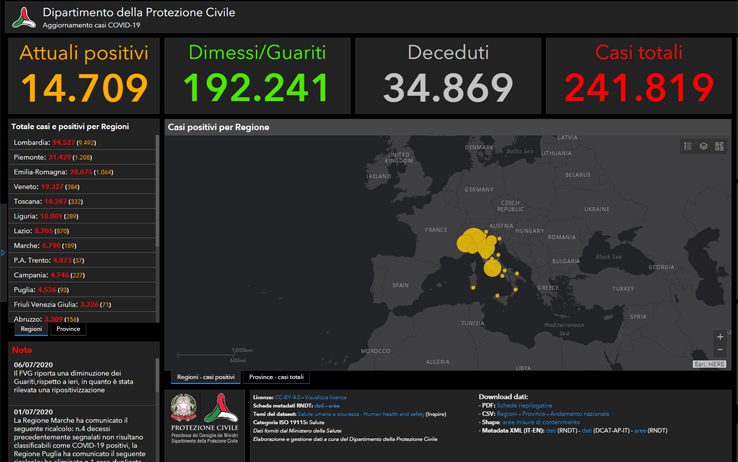738x462 pixels.
Task: Open the CC-BY-4.0 license link
Action: tap(288, 397)
